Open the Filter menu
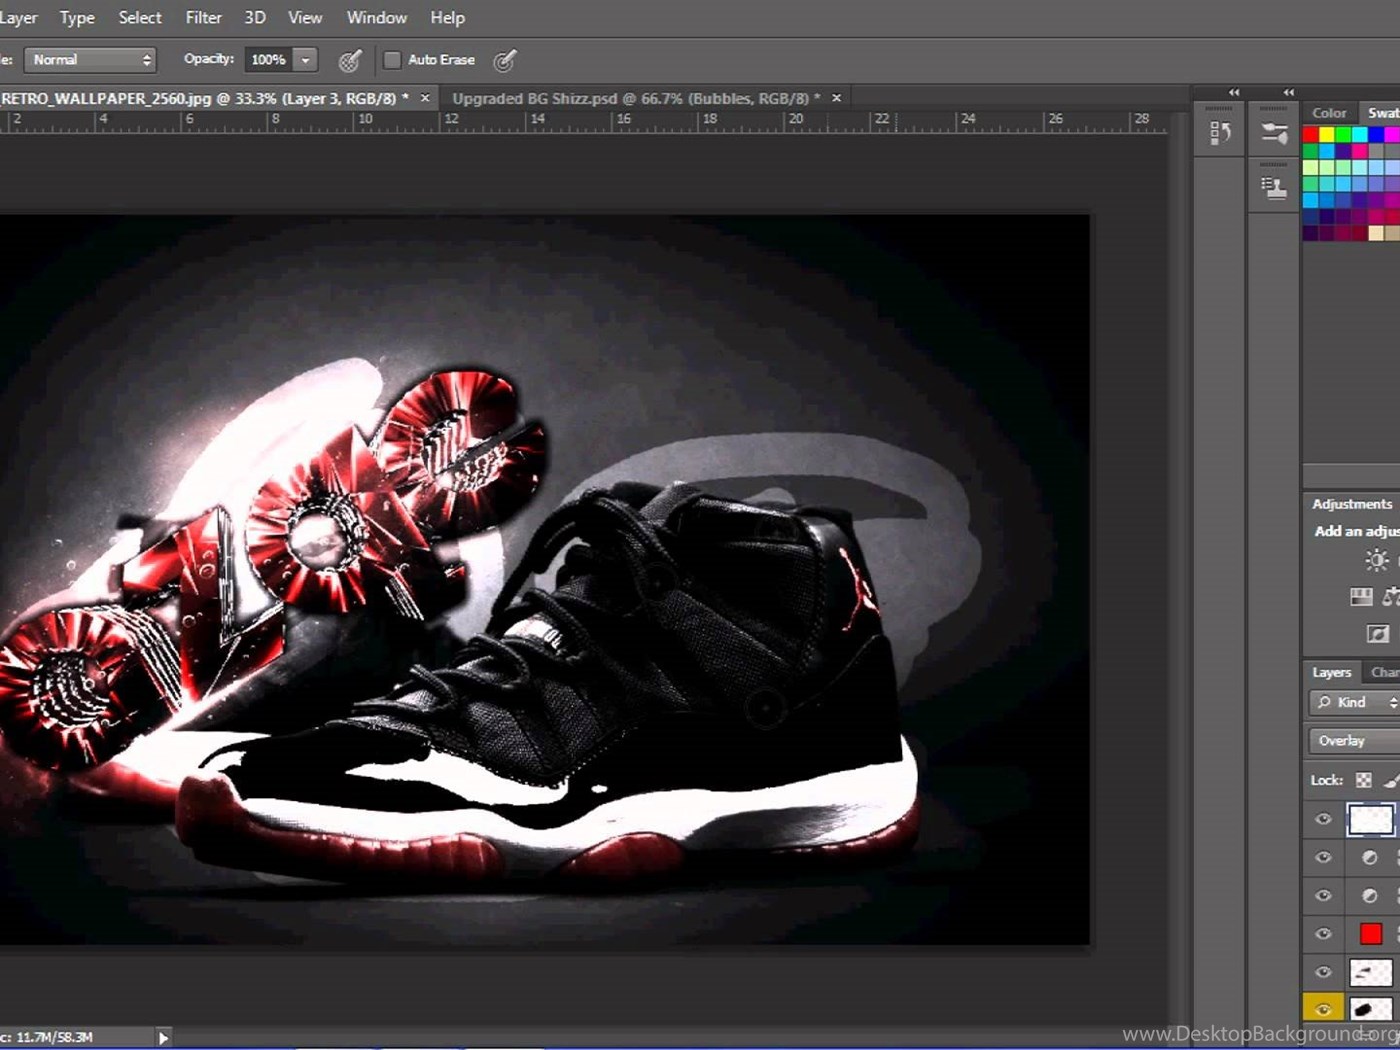Image resolution: width=1400 pixels, height=1050 pixels. point(204,18)
